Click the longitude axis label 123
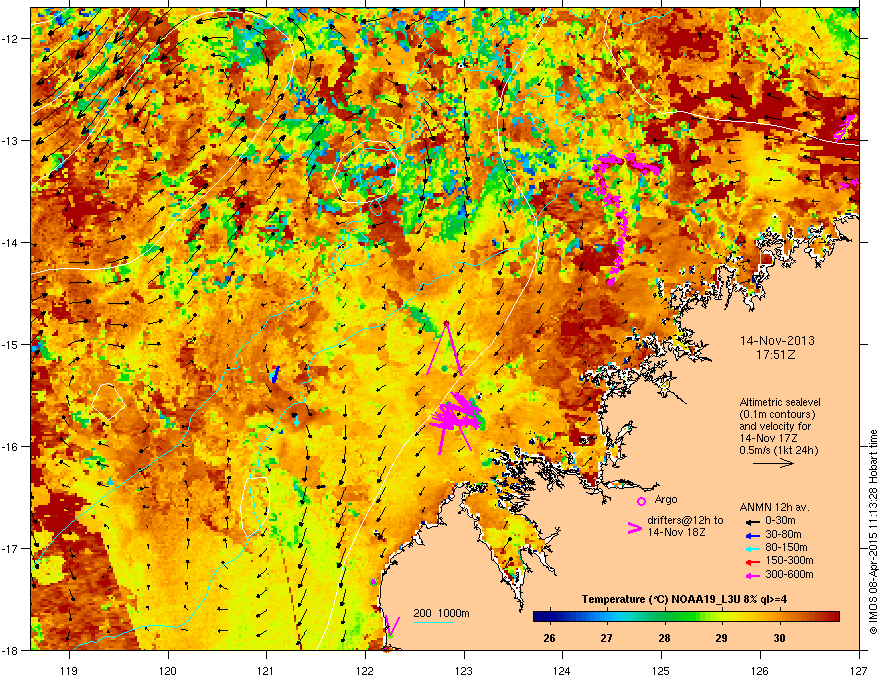Viewport: 880px width, 680px height. pos(464,670)
